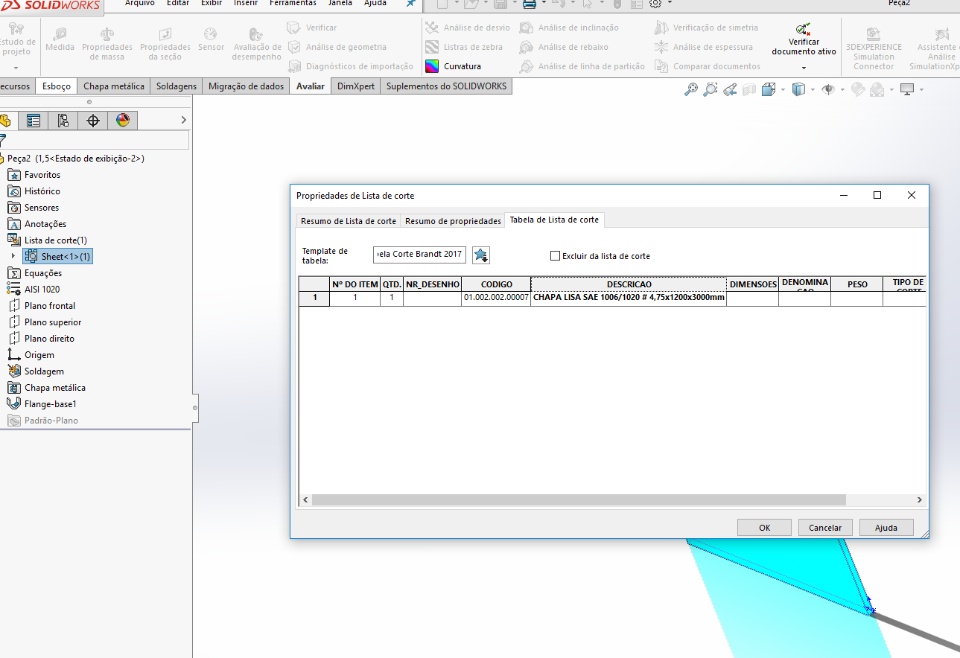Click the CHAPA LISA SAE 1006/1020 description cell
The height and width of the screenshot is (658, 960).
coord(629,297)
